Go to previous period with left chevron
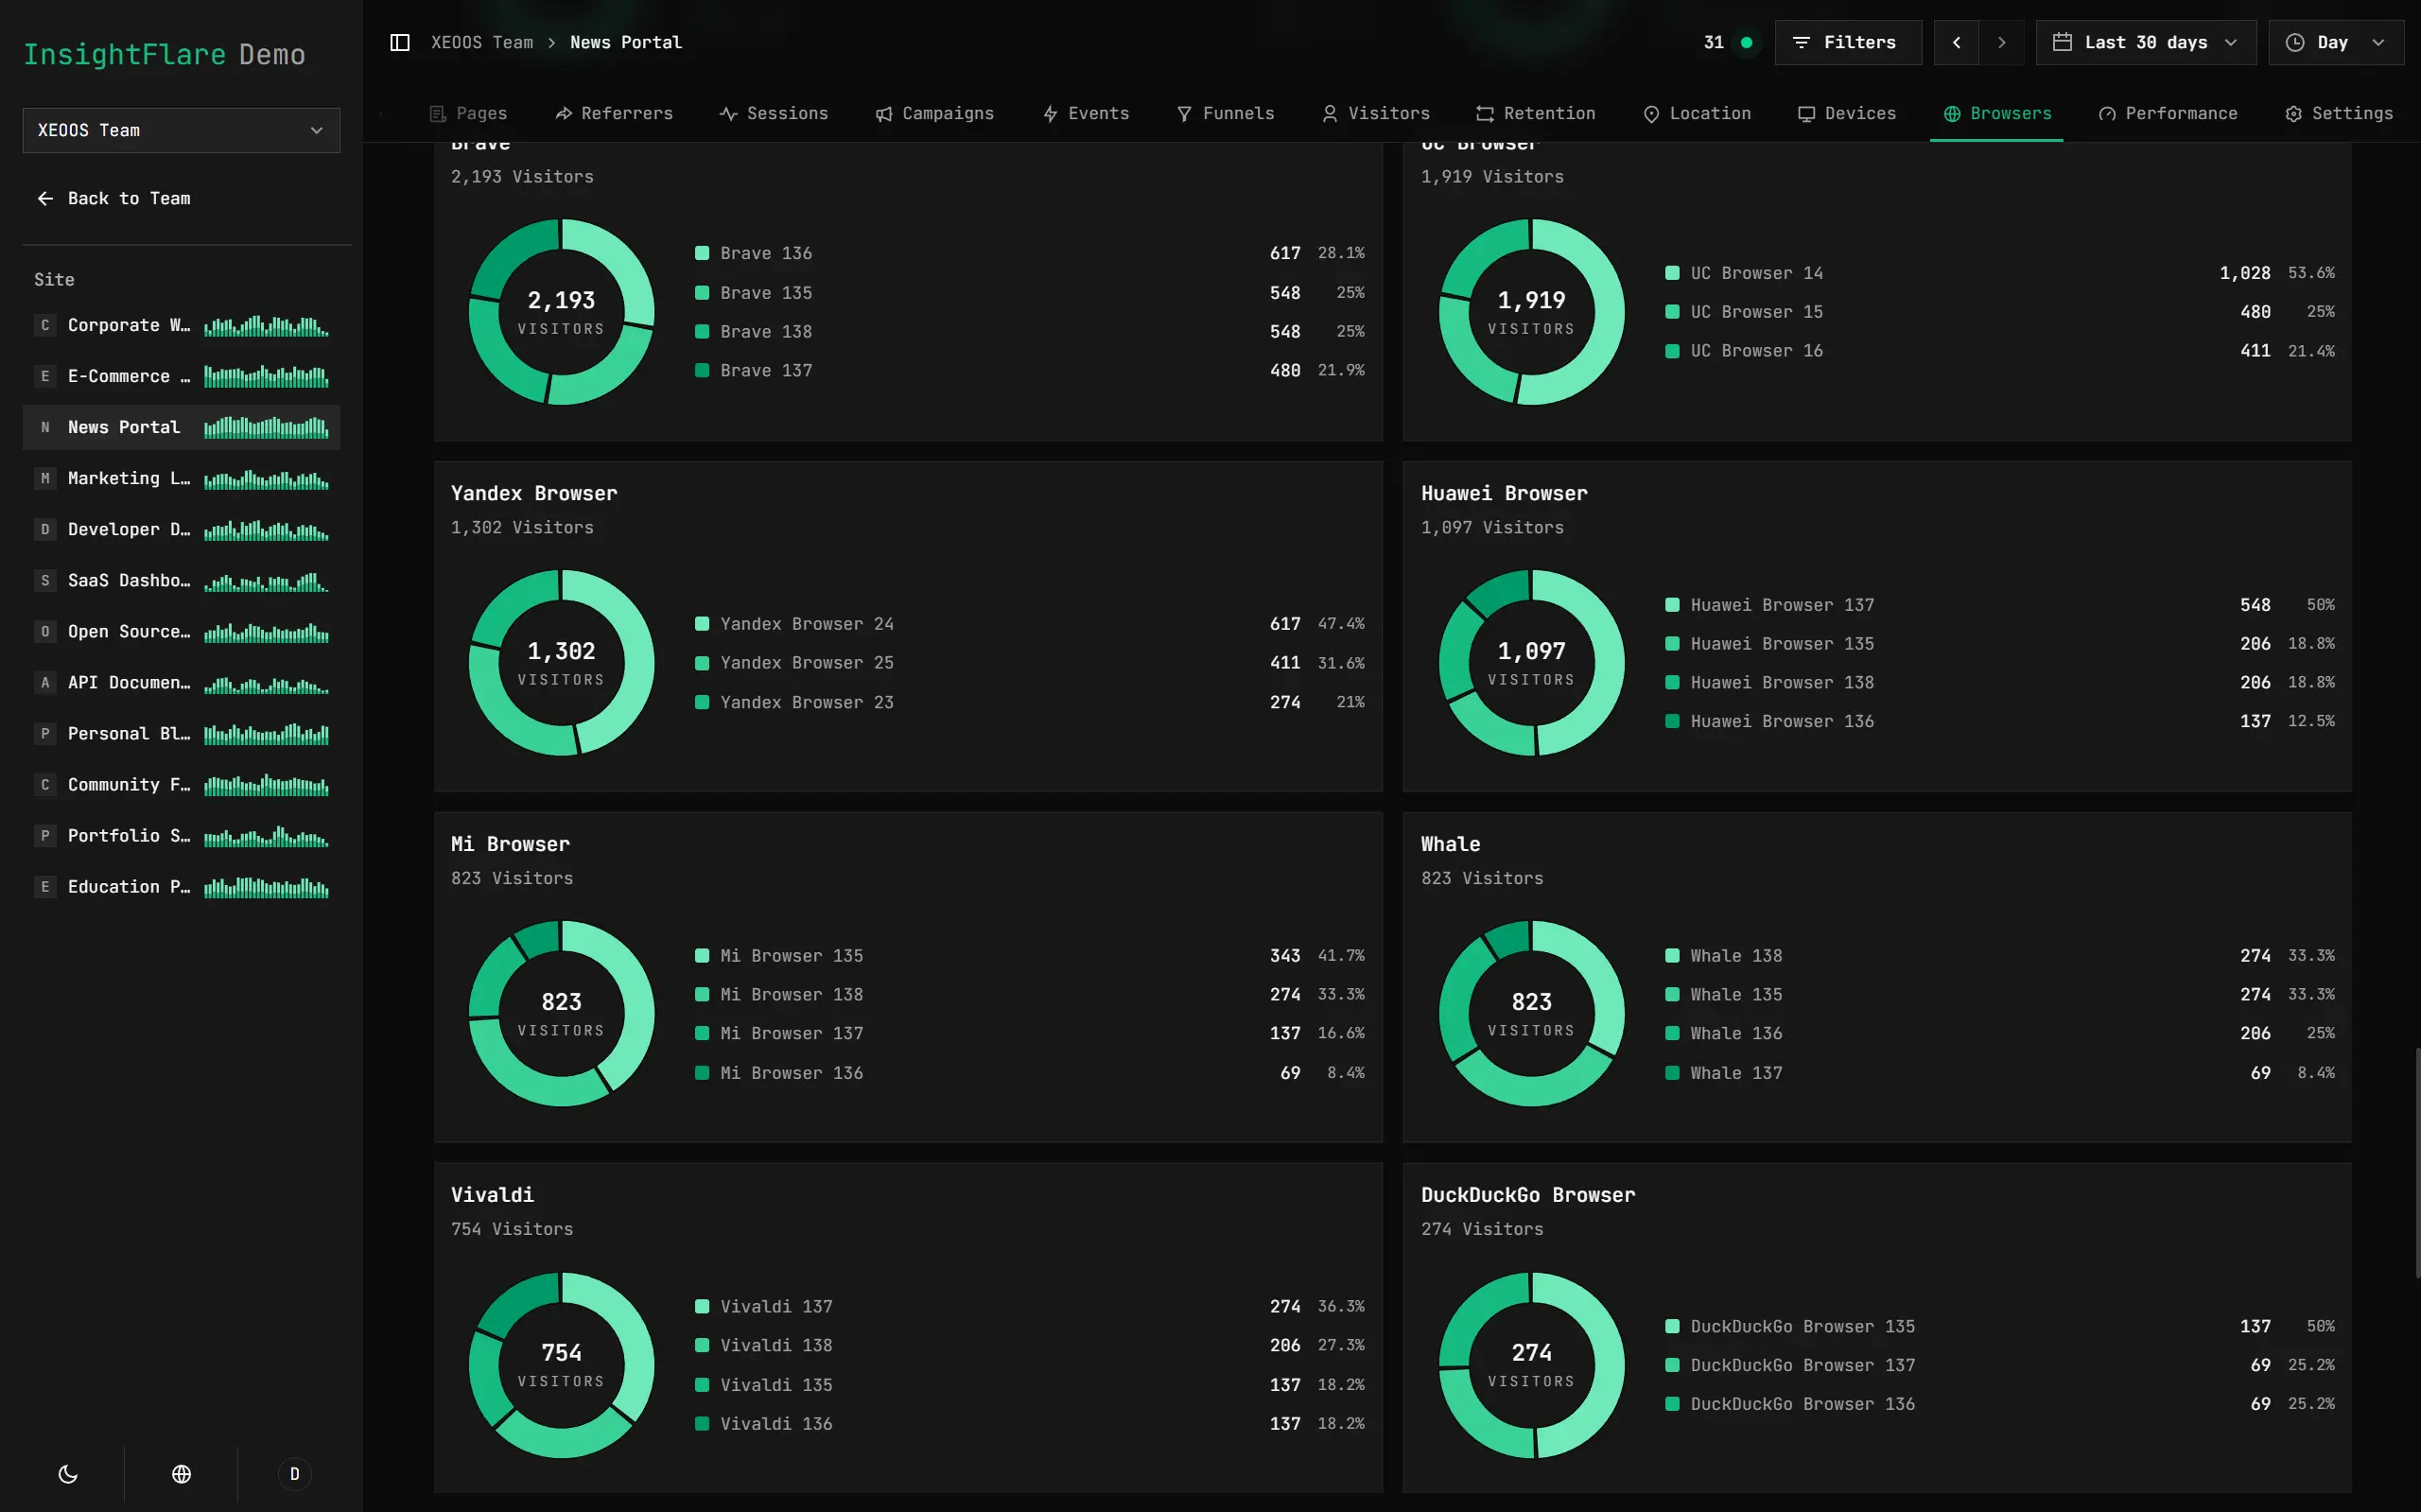2421x1512 pixels. click(1957, 42)
